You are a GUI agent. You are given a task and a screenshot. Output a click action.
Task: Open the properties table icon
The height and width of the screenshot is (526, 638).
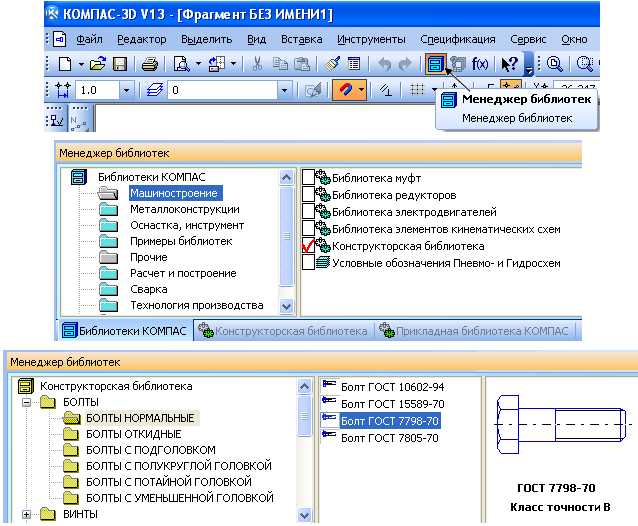click(x=354, y=64)
